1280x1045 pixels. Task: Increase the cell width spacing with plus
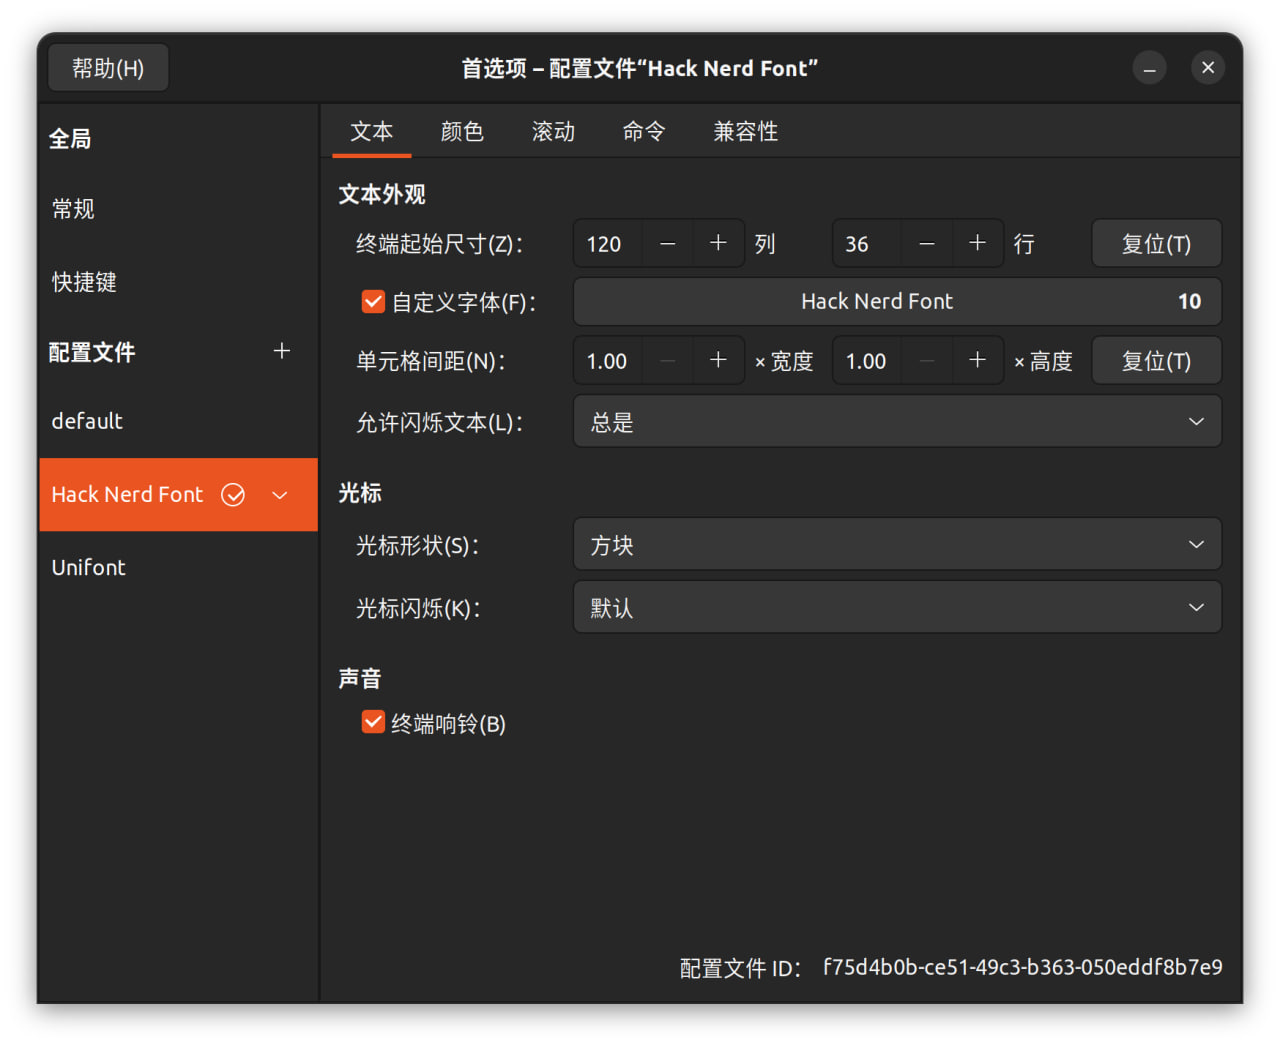718,361
